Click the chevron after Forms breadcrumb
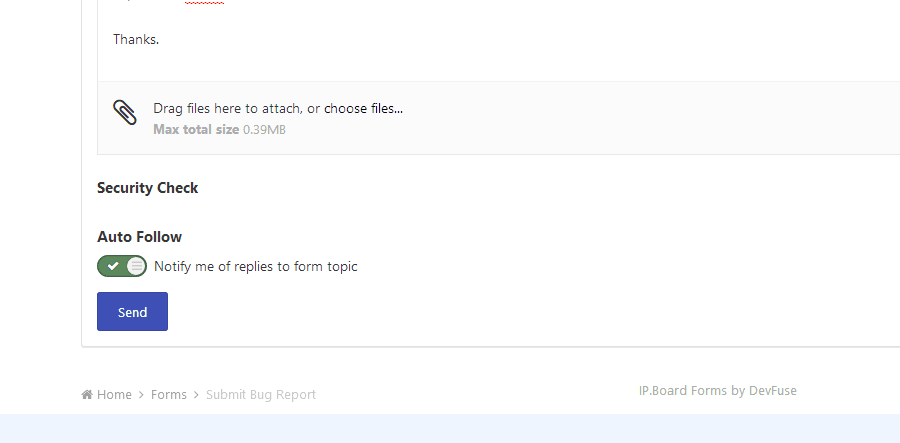900x443 pixels. (197, 395)
